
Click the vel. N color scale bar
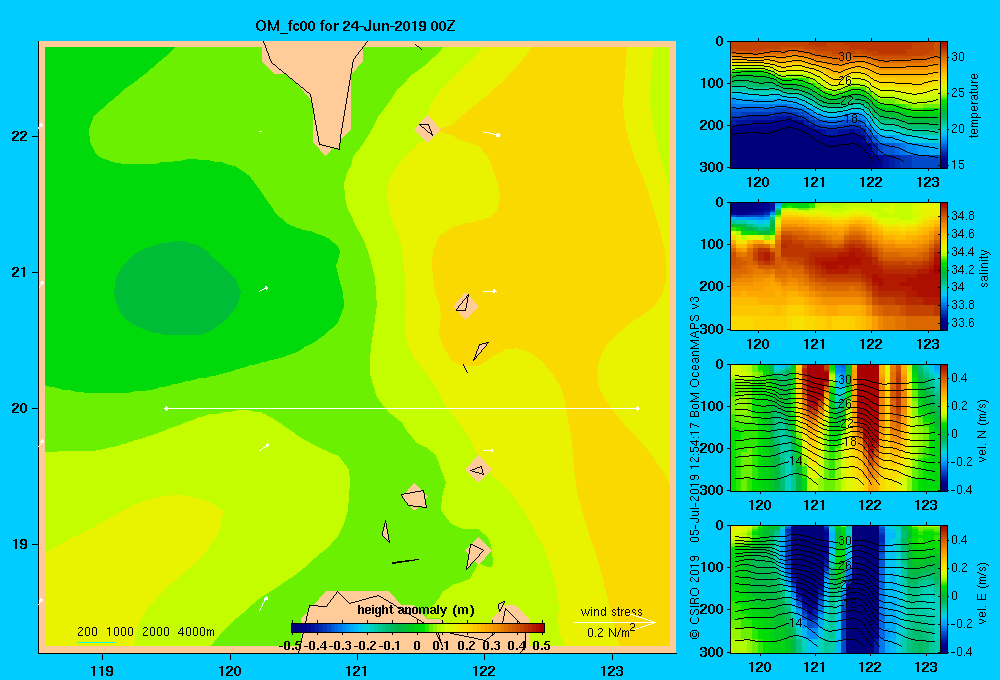(x=944, y=427)
